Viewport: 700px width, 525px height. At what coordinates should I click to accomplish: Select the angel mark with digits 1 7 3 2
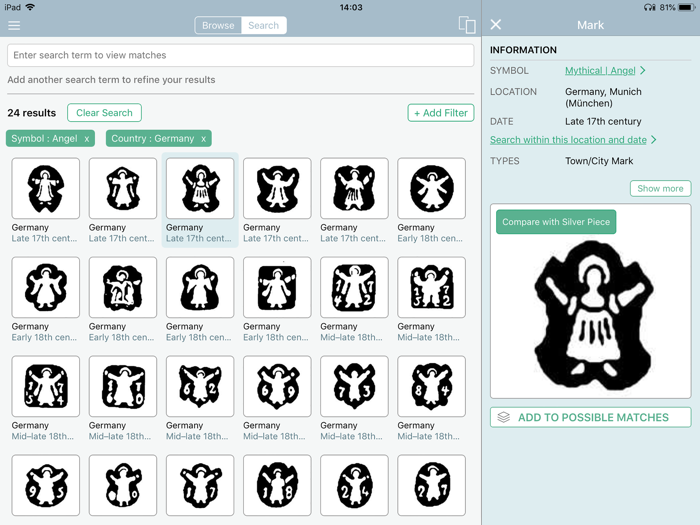click(x=431, y=288)
